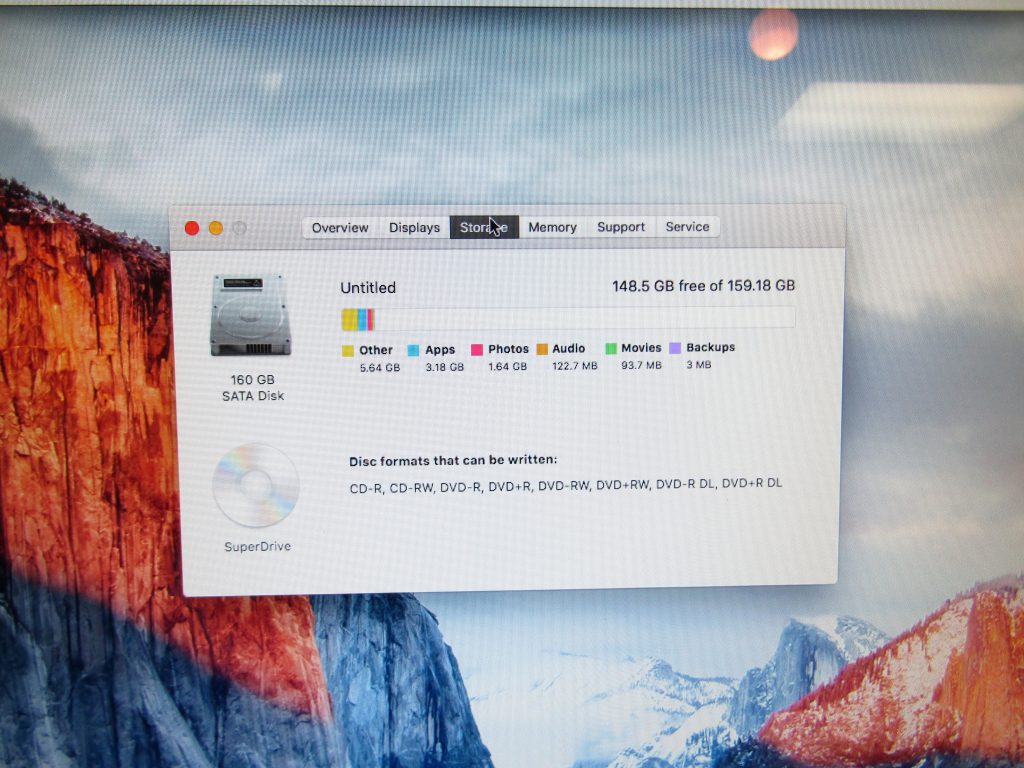Open the Service tab
This screenshot has height=768, width=1024.
[x=687, y=227]
